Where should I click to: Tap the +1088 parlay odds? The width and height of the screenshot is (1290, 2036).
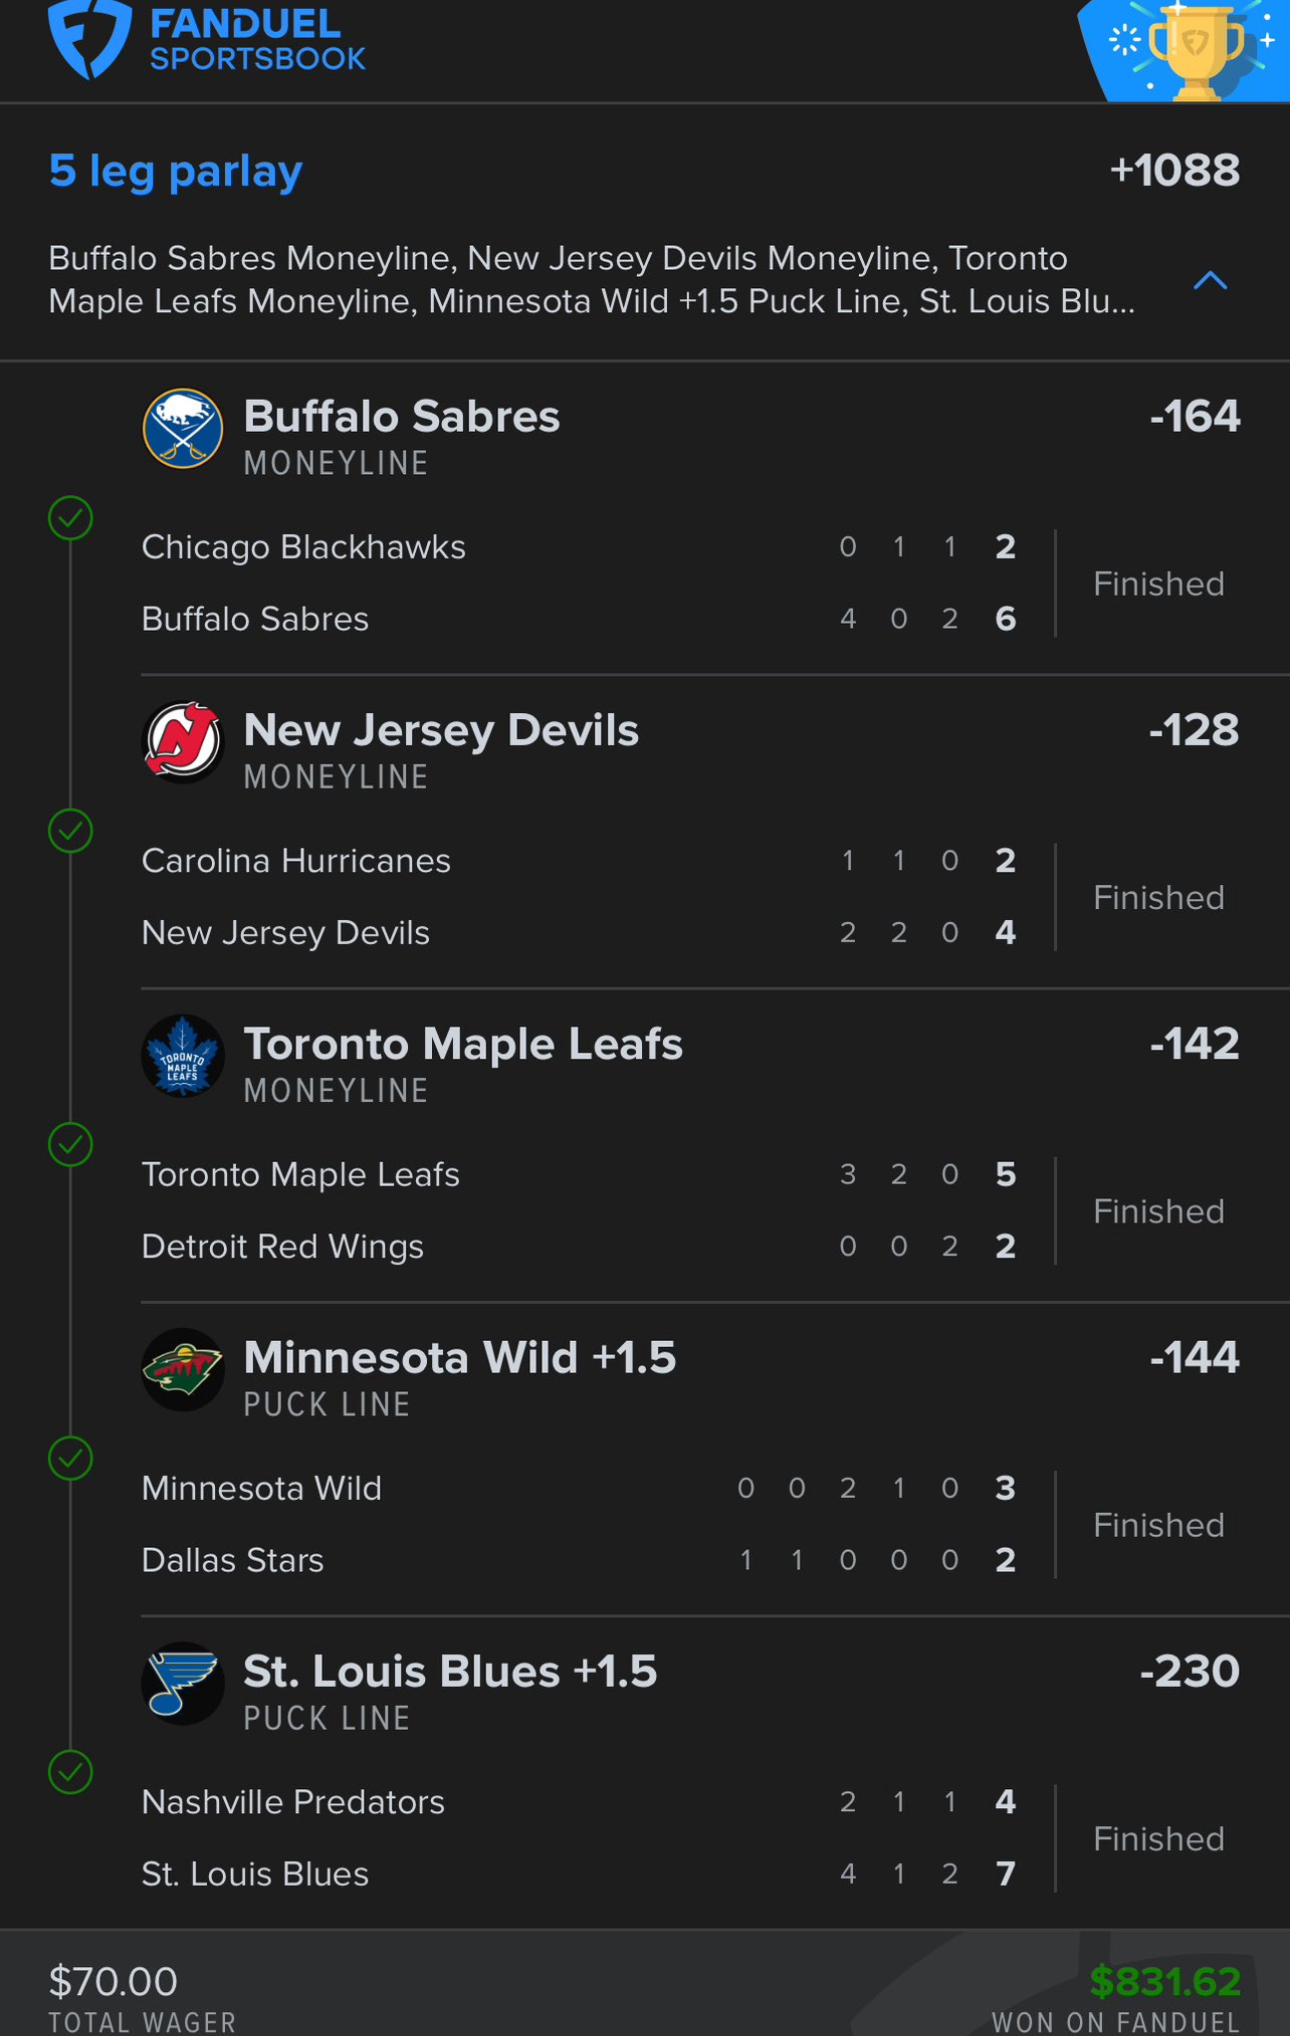point(1175,171)
